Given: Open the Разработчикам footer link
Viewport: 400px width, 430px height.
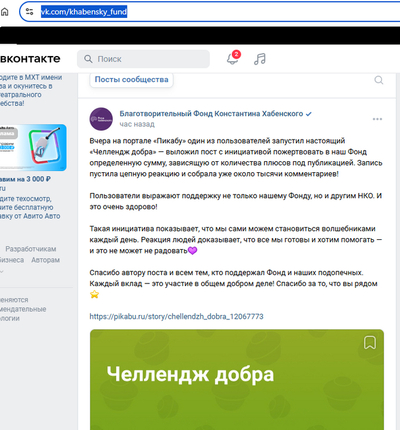Looking at the screenshot, I should click(x=31, y=249).
